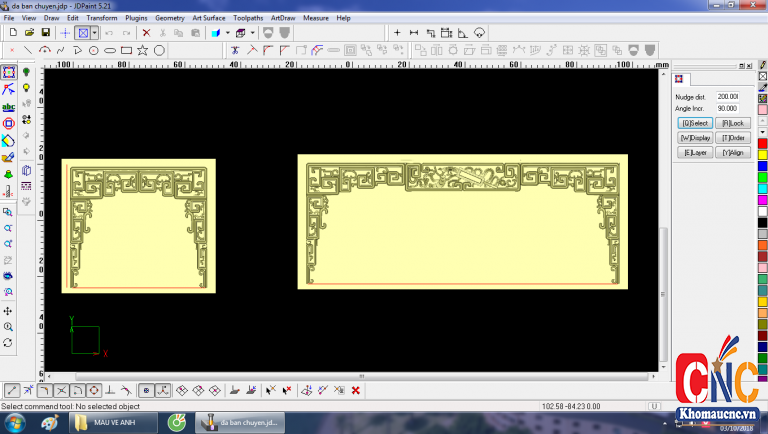Open dropdown next to the blue cube icon
Screen dimensions: 768x434
[227, 33]
